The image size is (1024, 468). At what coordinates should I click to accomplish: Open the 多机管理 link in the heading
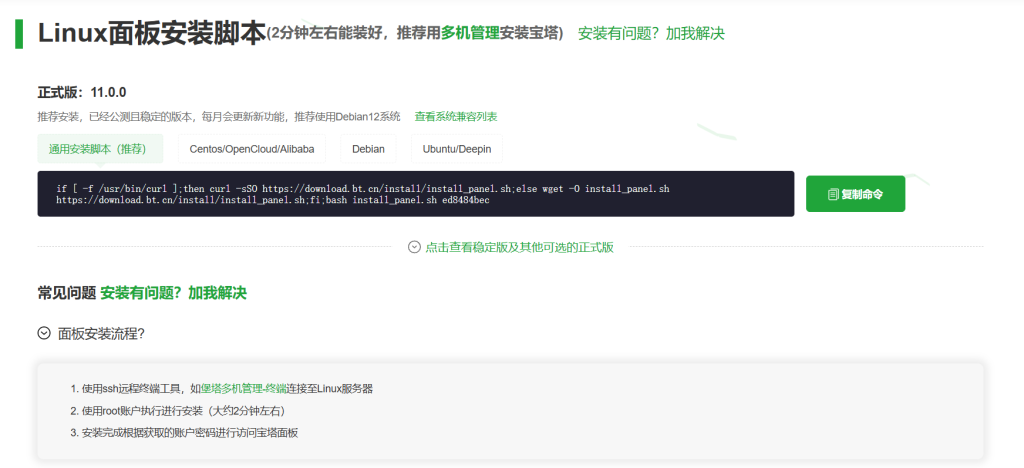tap(470, 33)
